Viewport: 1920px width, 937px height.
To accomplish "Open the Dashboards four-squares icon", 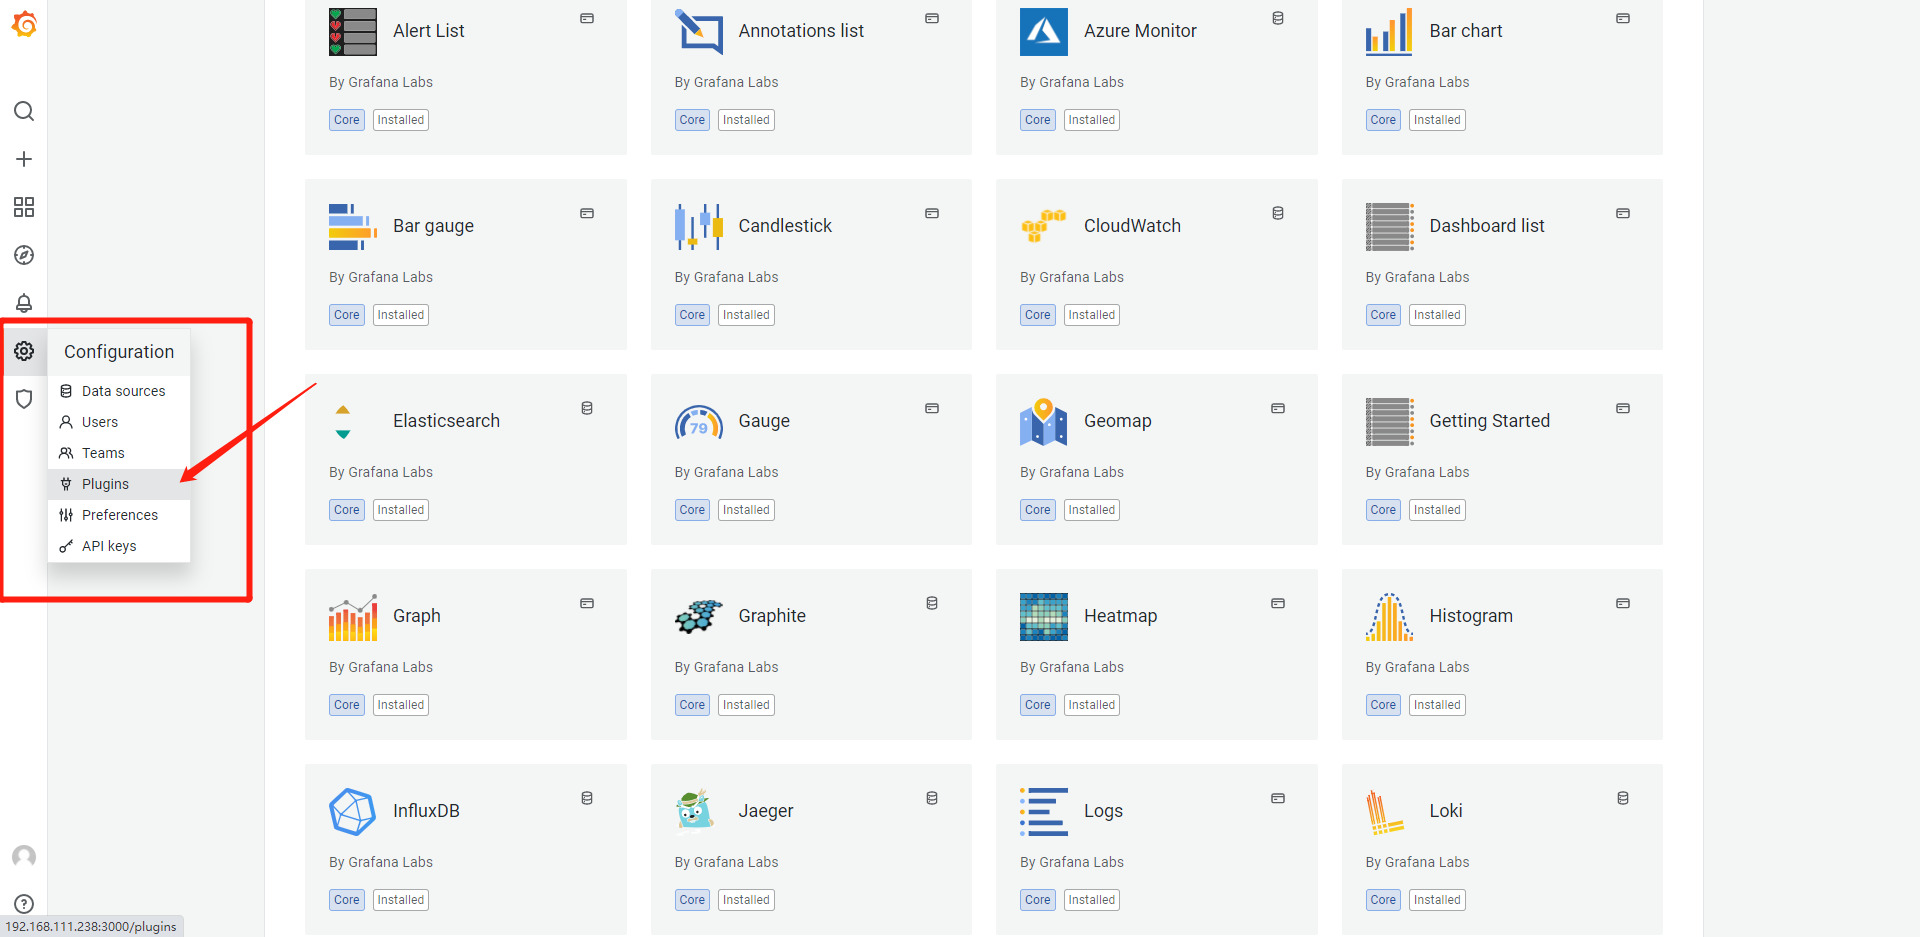I will coord(24,207).
